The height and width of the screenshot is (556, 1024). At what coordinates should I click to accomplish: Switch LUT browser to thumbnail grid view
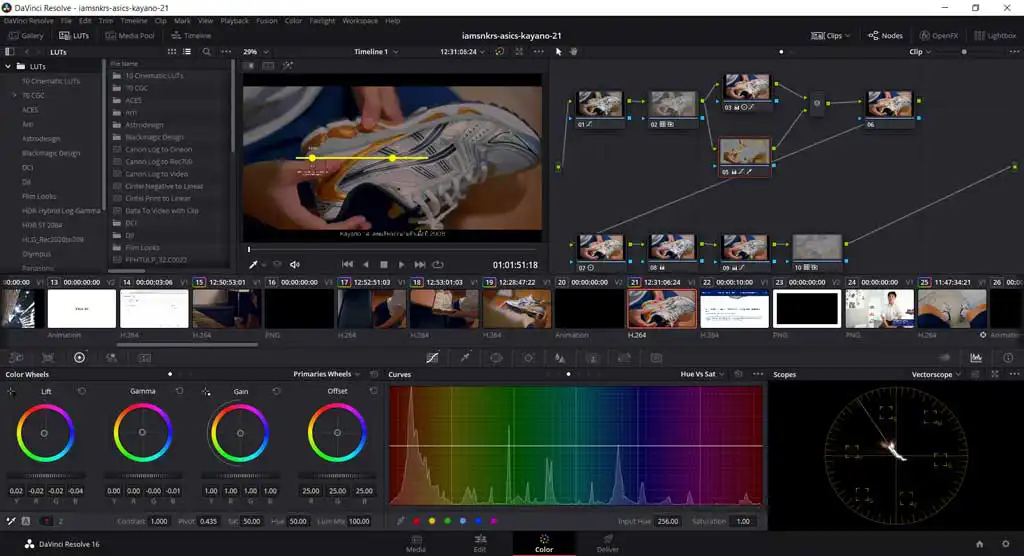coord(172,52)
